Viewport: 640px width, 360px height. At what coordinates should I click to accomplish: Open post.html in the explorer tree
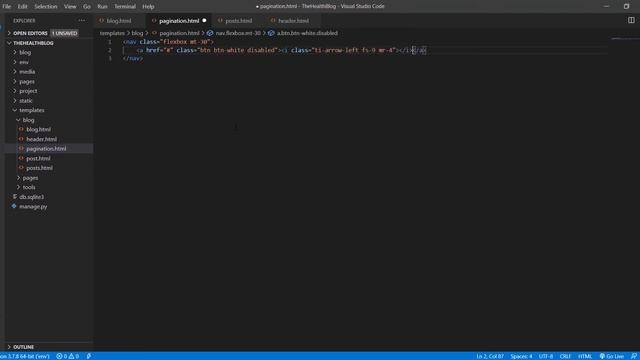pyautogui.click(x=38, y=158)
